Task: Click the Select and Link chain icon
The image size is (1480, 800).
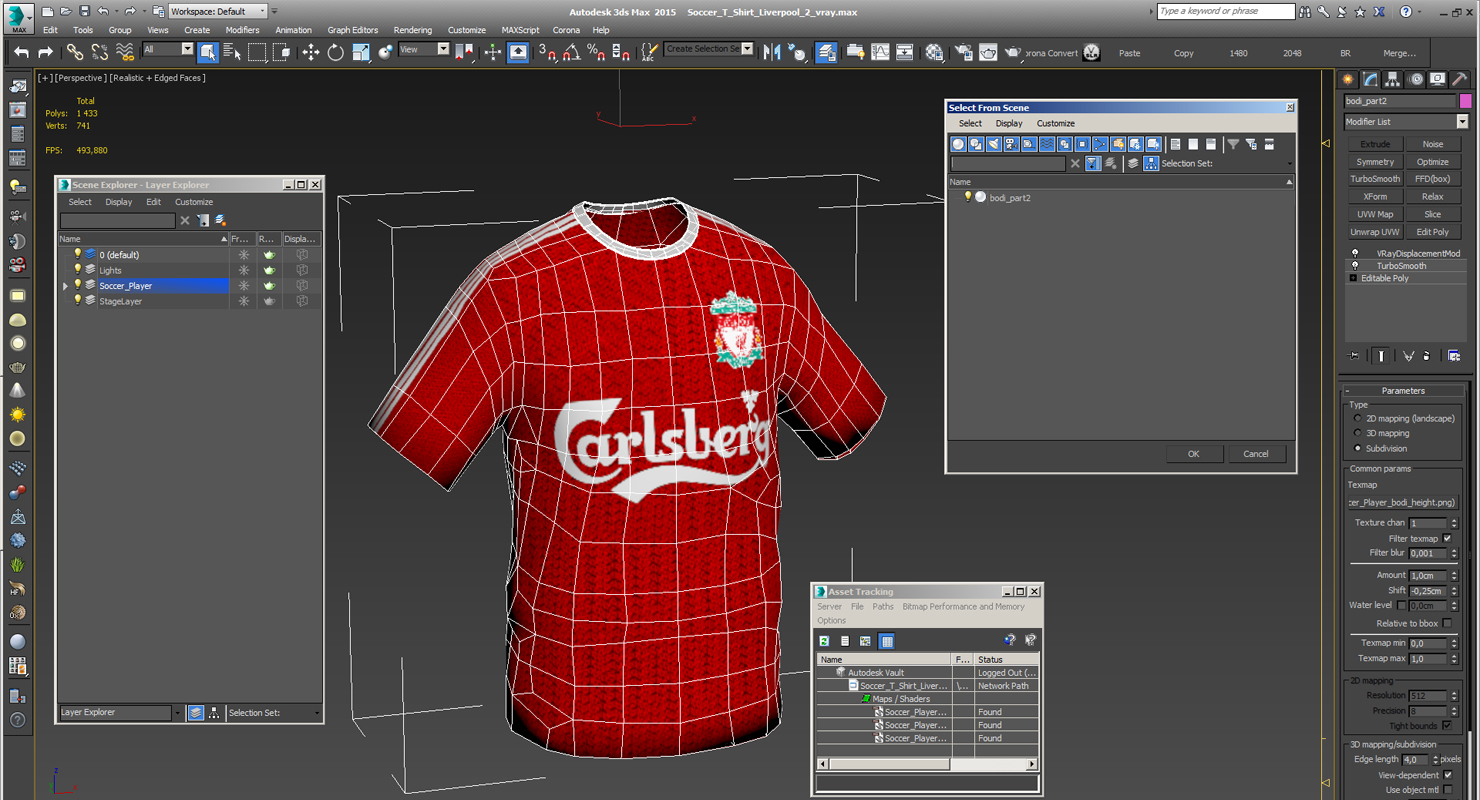Action: 75,52
